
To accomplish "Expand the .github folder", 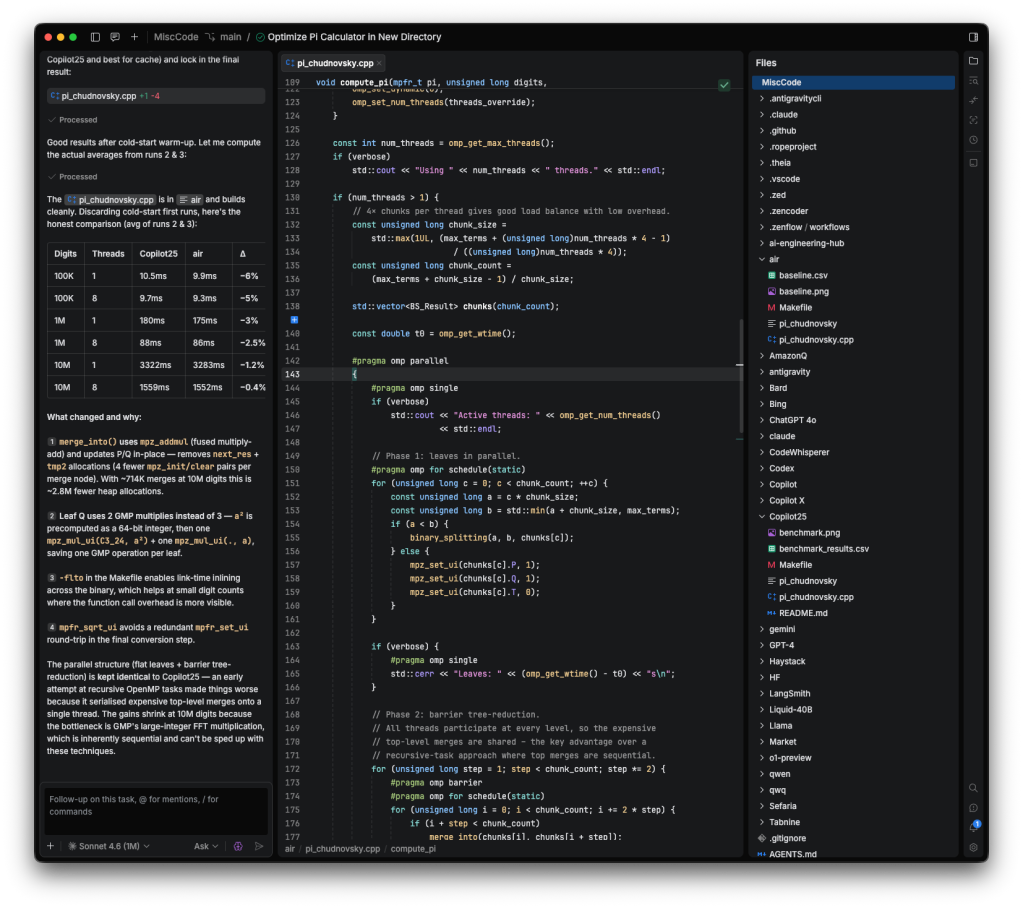I will pyautogui.click(x=762, y=130).
